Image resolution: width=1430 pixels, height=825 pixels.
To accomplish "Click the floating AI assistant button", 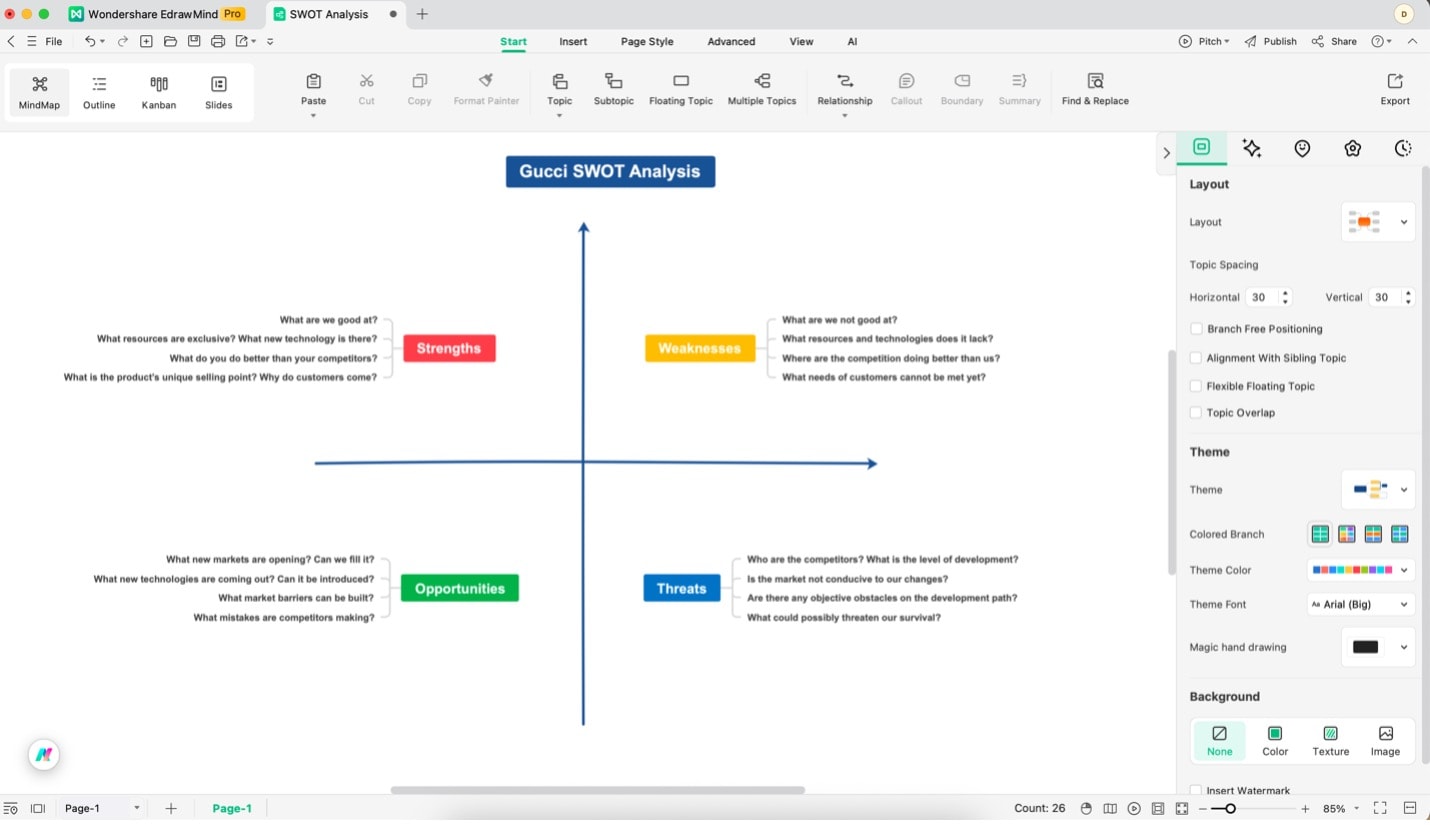I will 43,755.
